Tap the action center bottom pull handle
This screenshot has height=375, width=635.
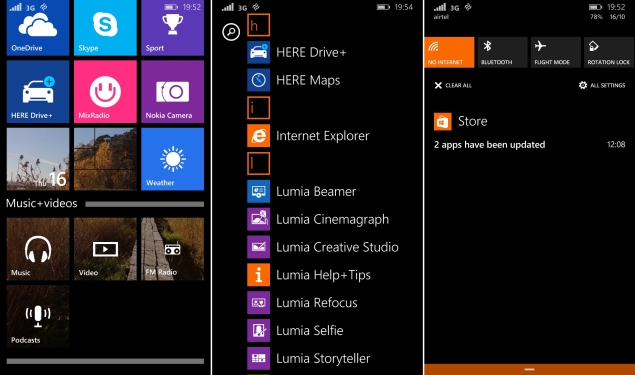coord(529,369)
